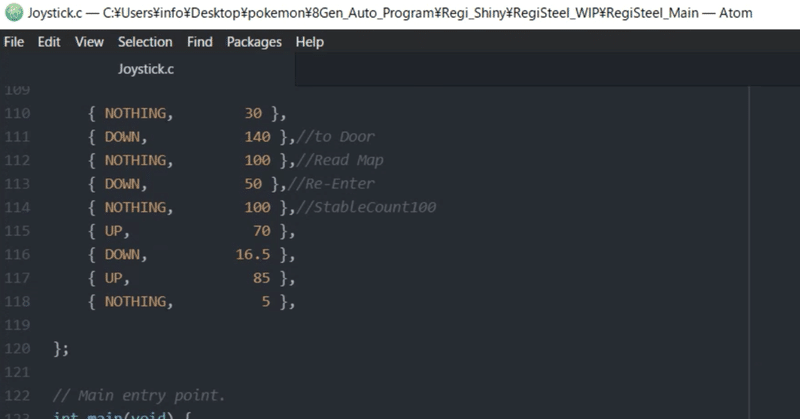Viewport: 800px width, 419px height.
Task: Click the '//StableCount100' comment
Action: 366,207
